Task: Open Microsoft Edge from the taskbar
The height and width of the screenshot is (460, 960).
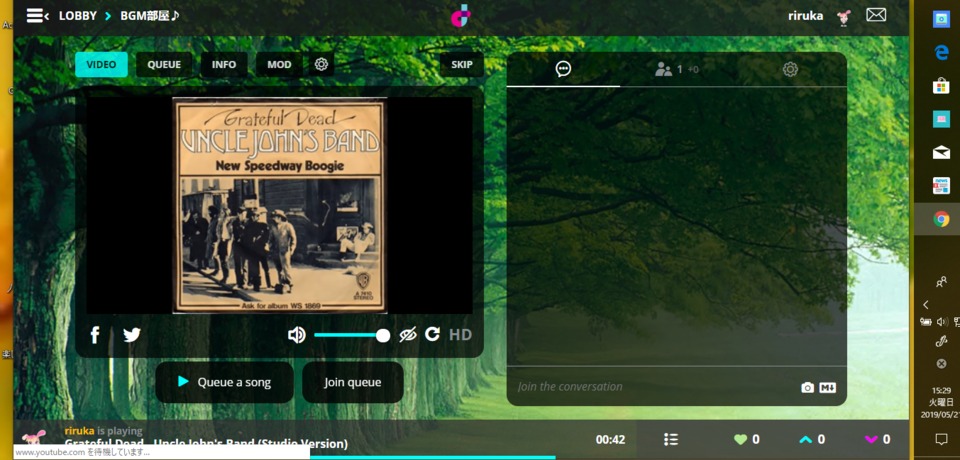Action: [941, 53]
